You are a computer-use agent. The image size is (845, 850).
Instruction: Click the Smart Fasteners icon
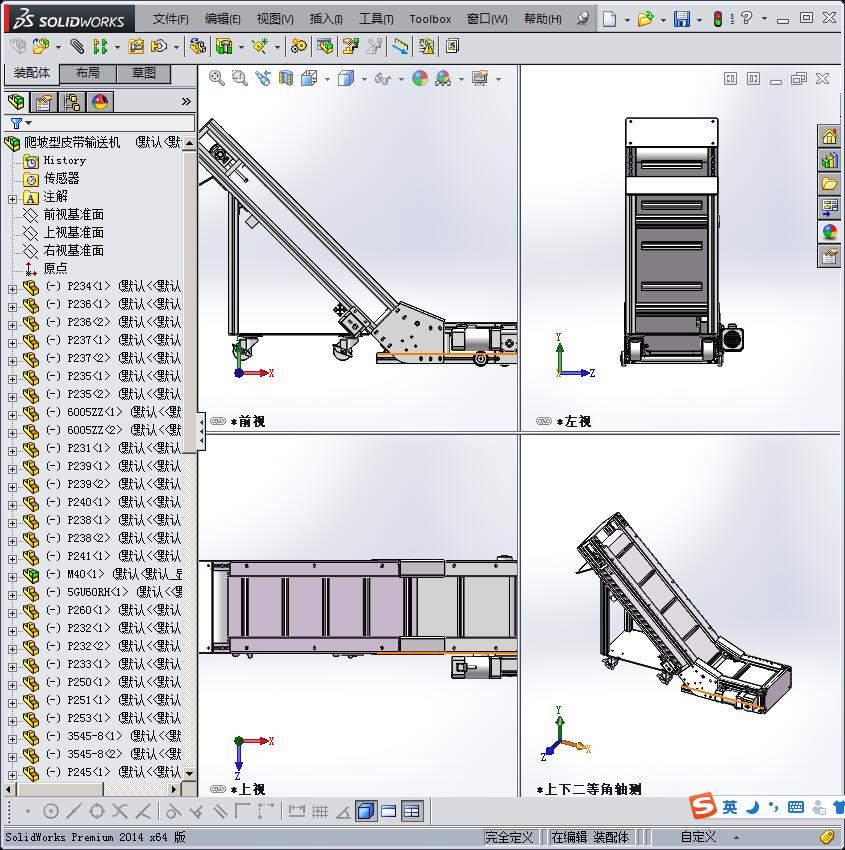tap(136, 47)
